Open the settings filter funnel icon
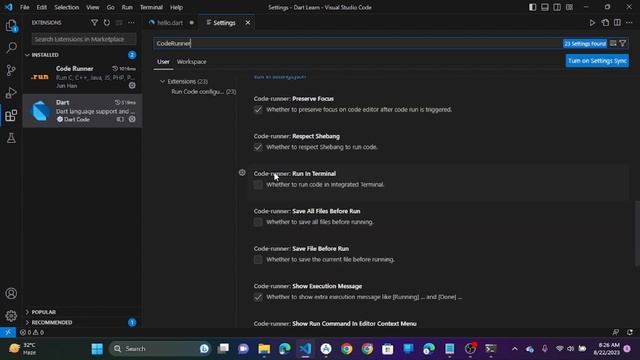640x360 pixels. (x=622, y=43)
